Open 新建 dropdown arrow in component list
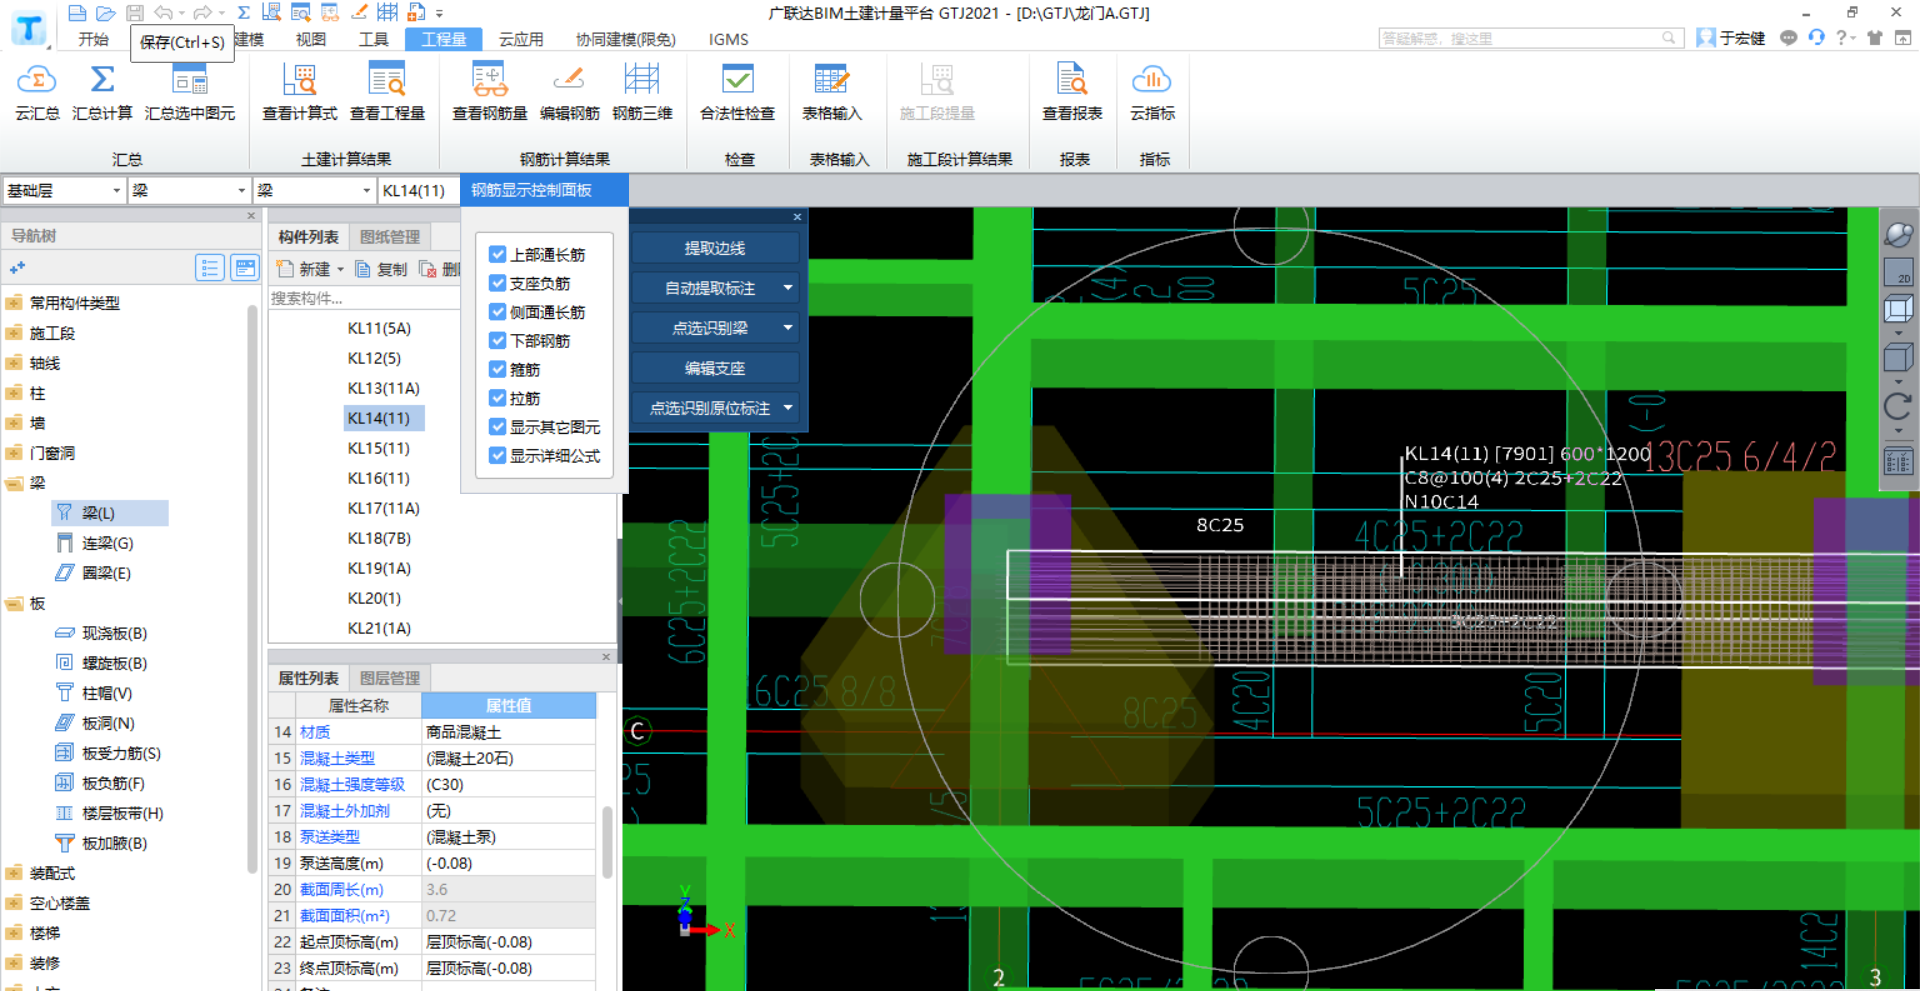Viewport: 1920px width, 991px height. point(340,269)
